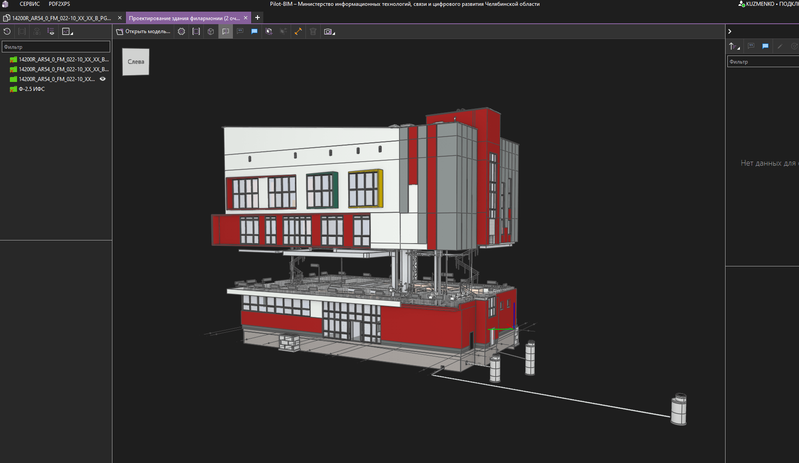Click the isolate element icon in left panel
The height and width of the screenshot is (463, 799).
[37, 32]
